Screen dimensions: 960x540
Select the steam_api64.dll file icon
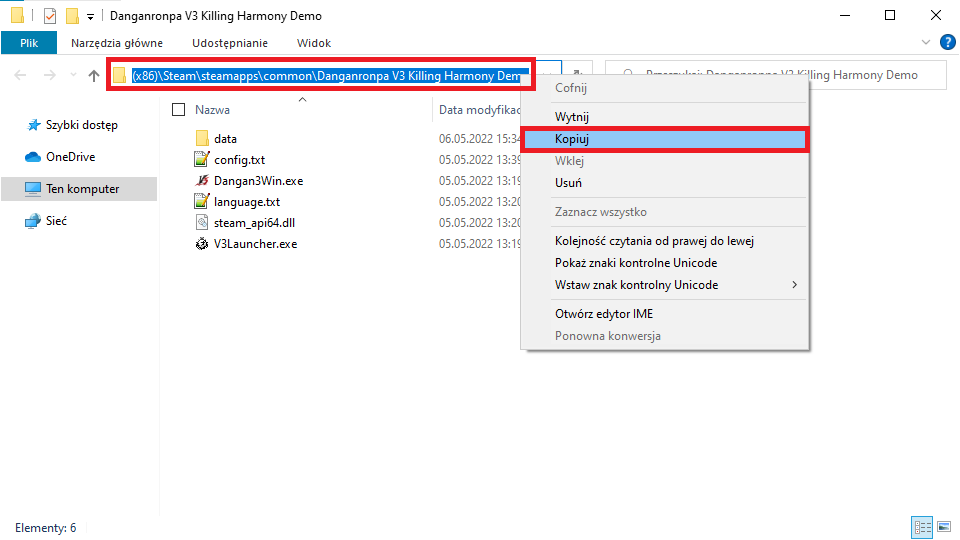pos(201,222)
